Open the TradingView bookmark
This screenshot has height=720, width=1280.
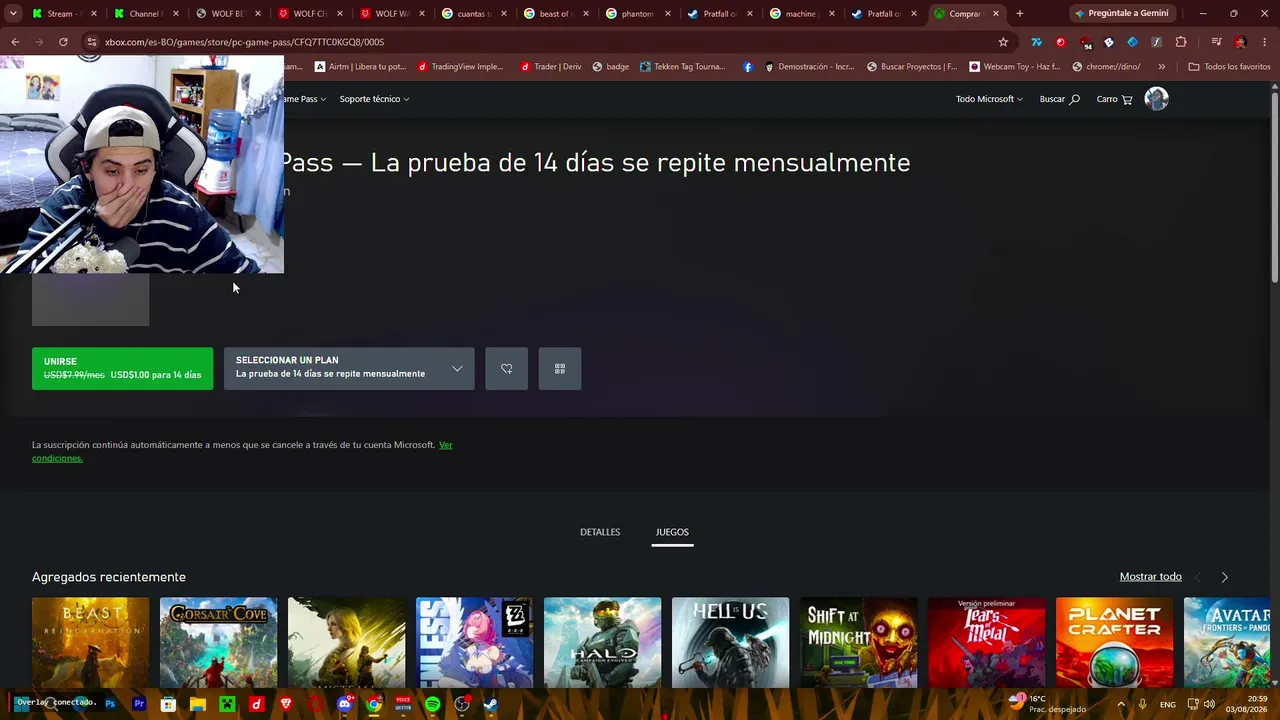[461, 67]
